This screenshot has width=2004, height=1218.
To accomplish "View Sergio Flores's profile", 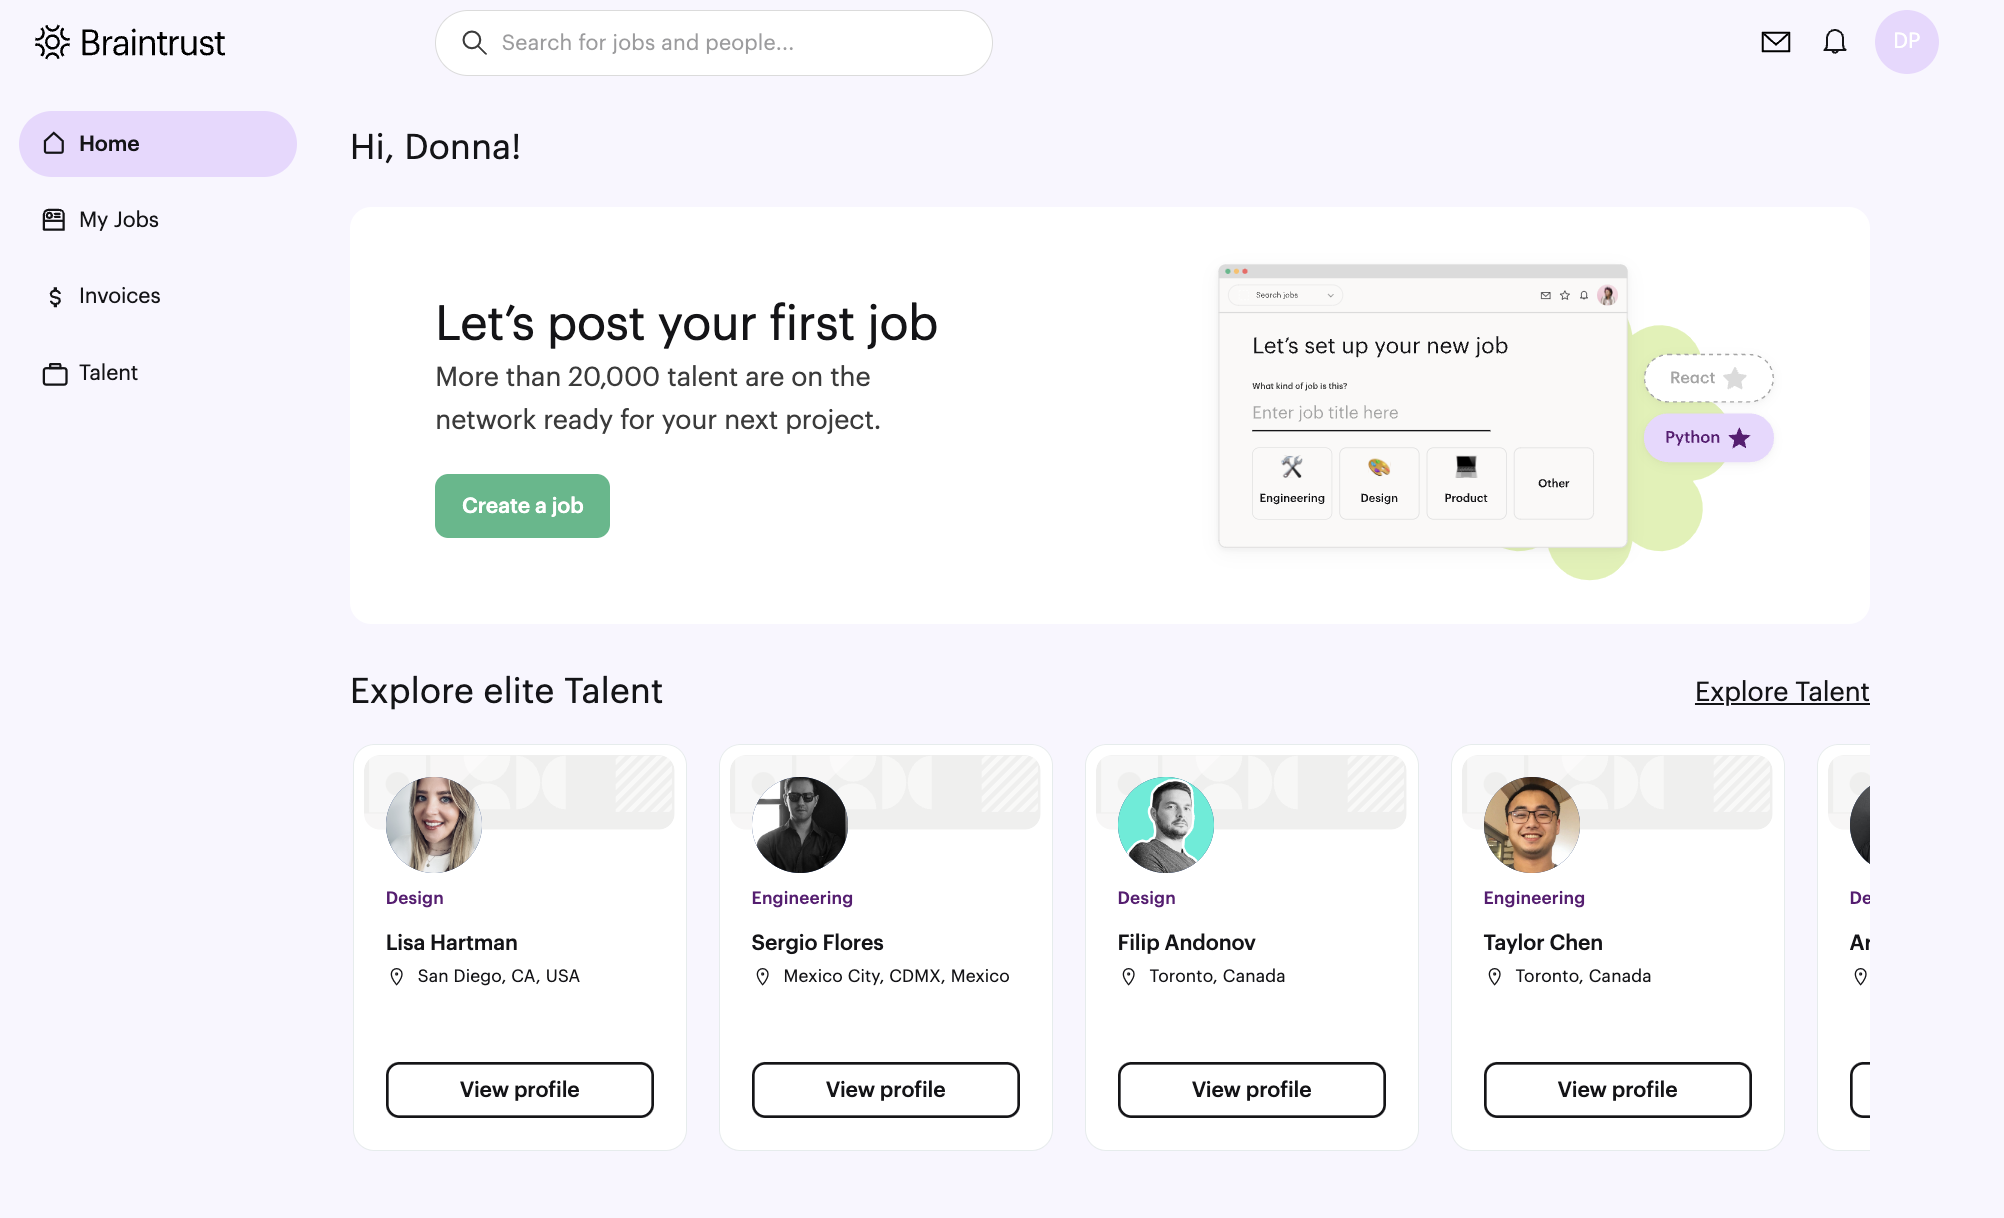I will pyautogui.click(x=886, y=1090).
